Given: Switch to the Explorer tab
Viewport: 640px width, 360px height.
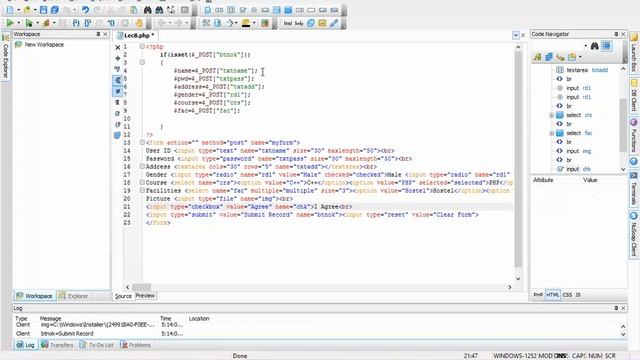Looking at the screenshot, I should click(73, 296).
